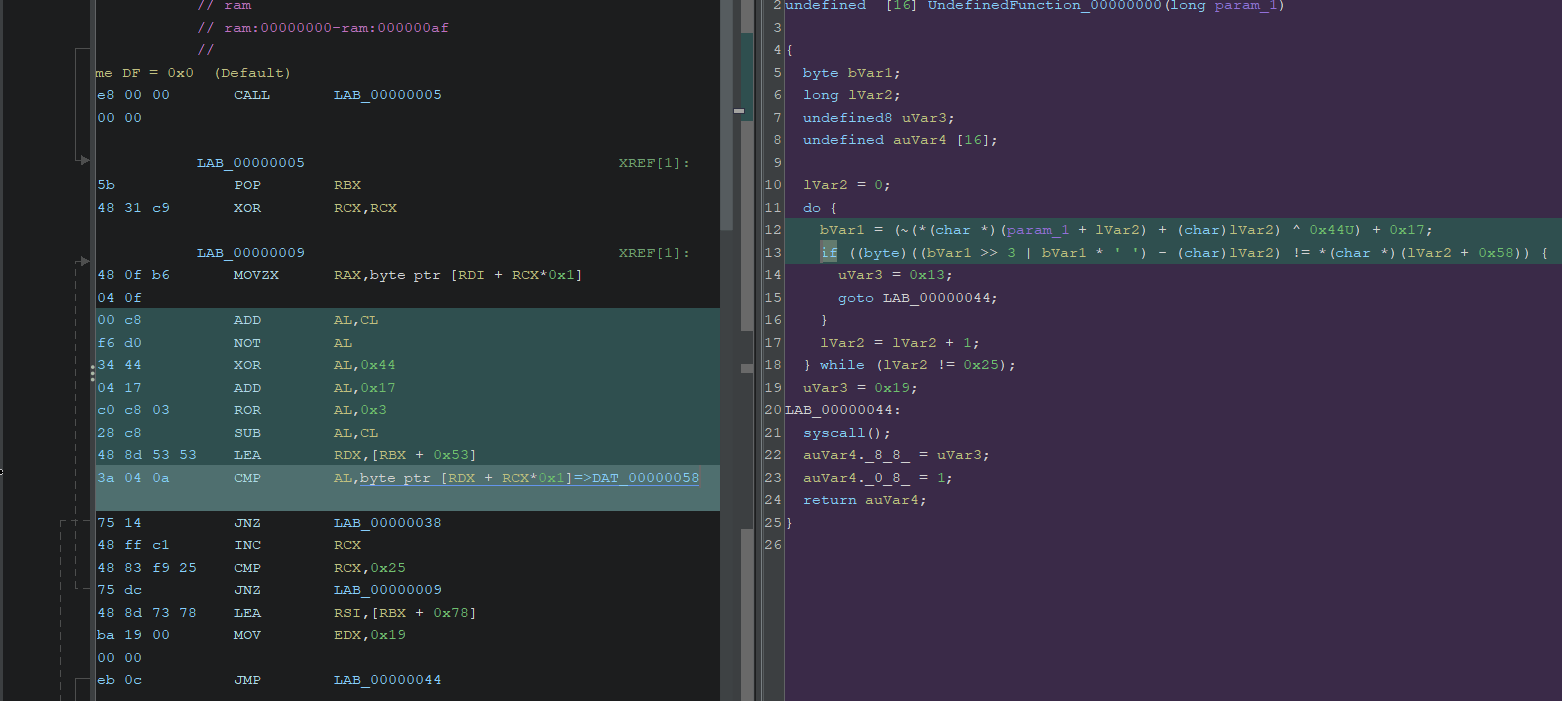This screenshot has width=1562, height=701.
Task: Click the while (lVar2 != 0x25) line
Action: pos(909,365)
